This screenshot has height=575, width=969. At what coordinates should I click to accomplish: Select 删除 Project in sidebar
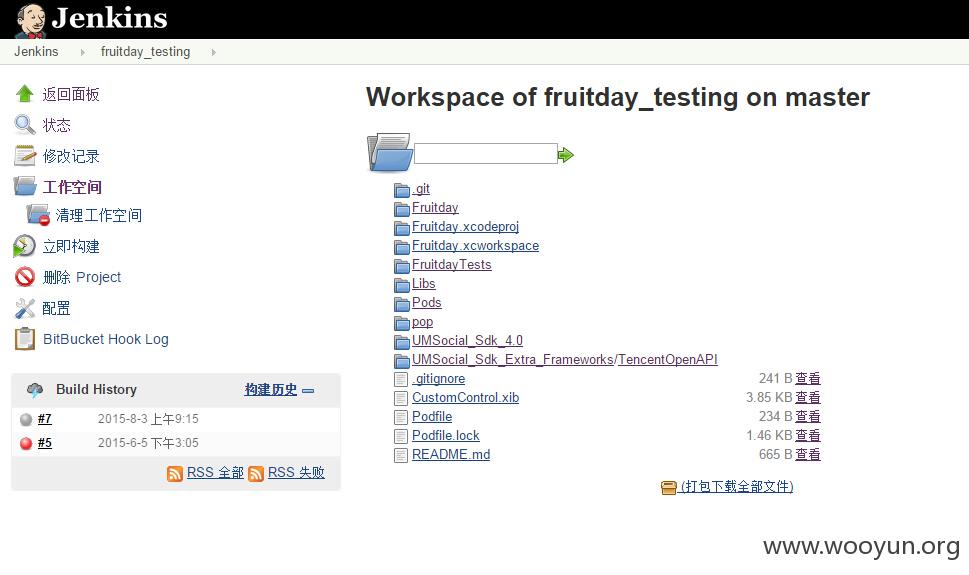pos(82,277)
